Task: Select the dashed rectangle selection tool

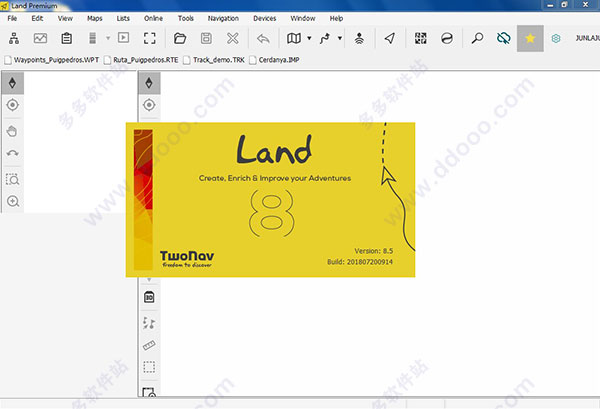Action: coord(149,367)
